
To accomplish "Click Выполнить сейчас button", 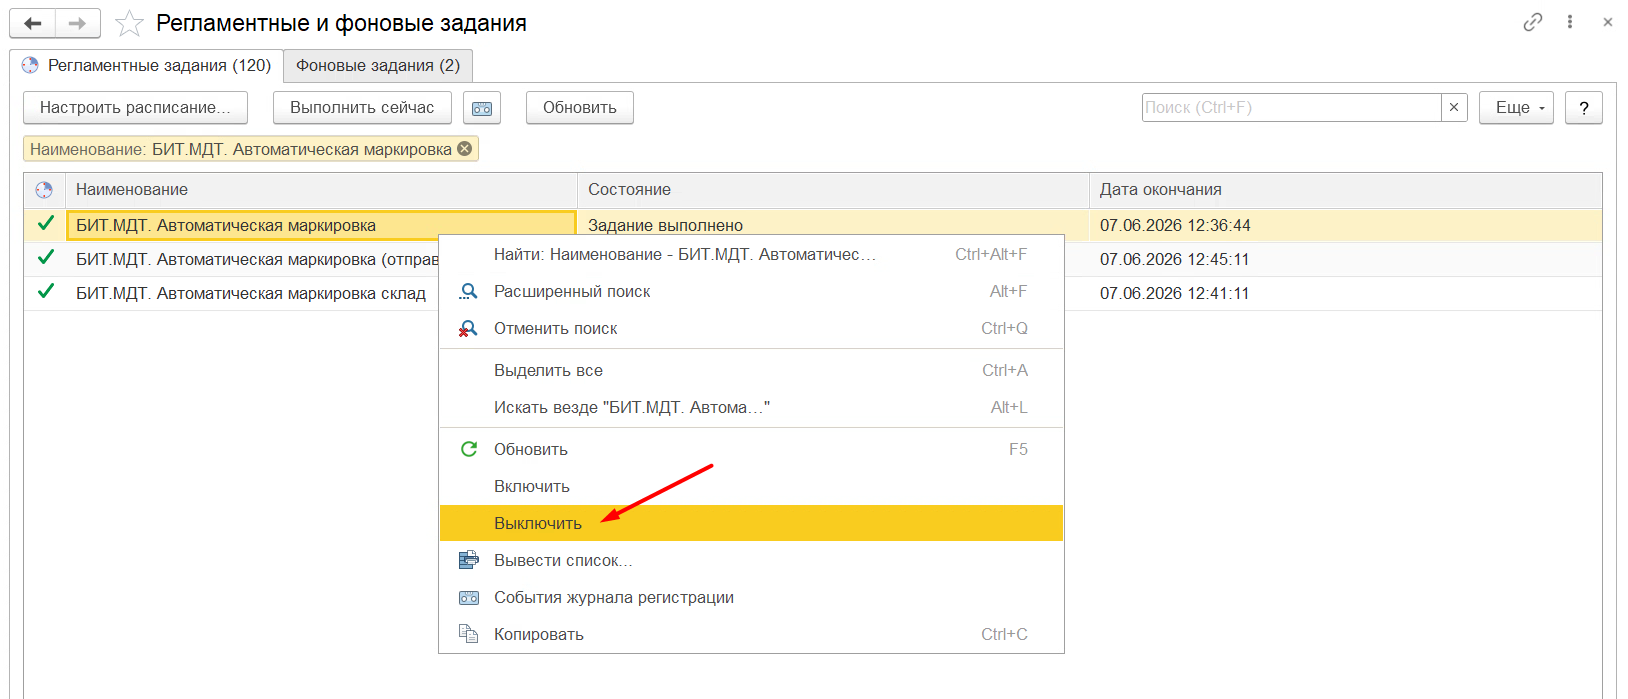I will pyautogui.click(x=362, y=108).
